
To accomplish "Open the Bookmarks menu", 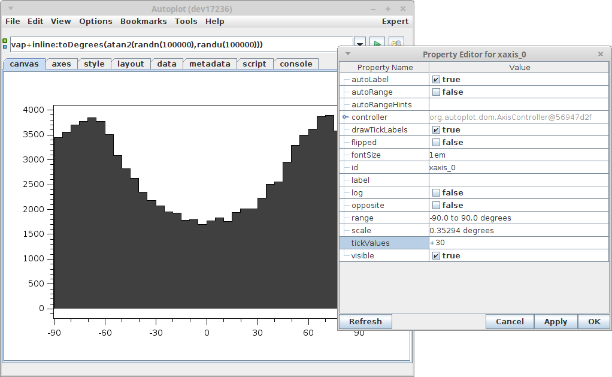I will pyautogui.click(x=143, y=21).
